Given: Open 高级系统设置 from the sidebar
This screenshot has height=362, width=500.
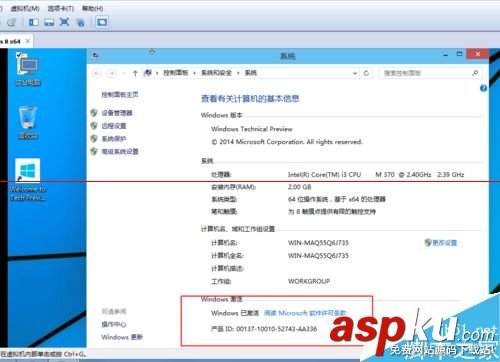Looking at the screenshot, I should click(120, 152).
